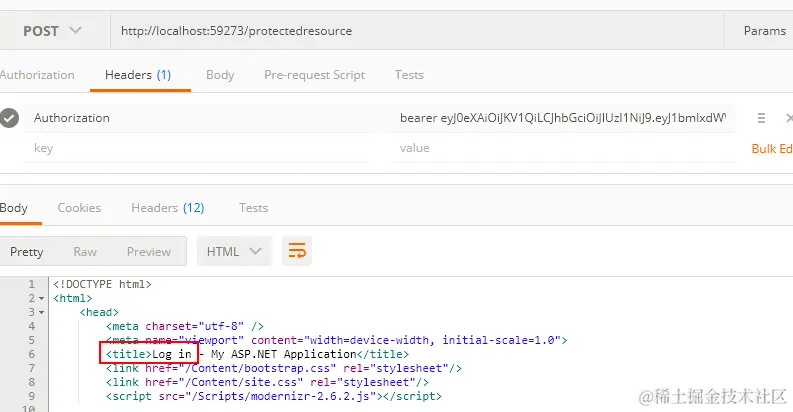Screen dimensions: 793x412
Task: Select the Preview view button
Action: [149, 252]
